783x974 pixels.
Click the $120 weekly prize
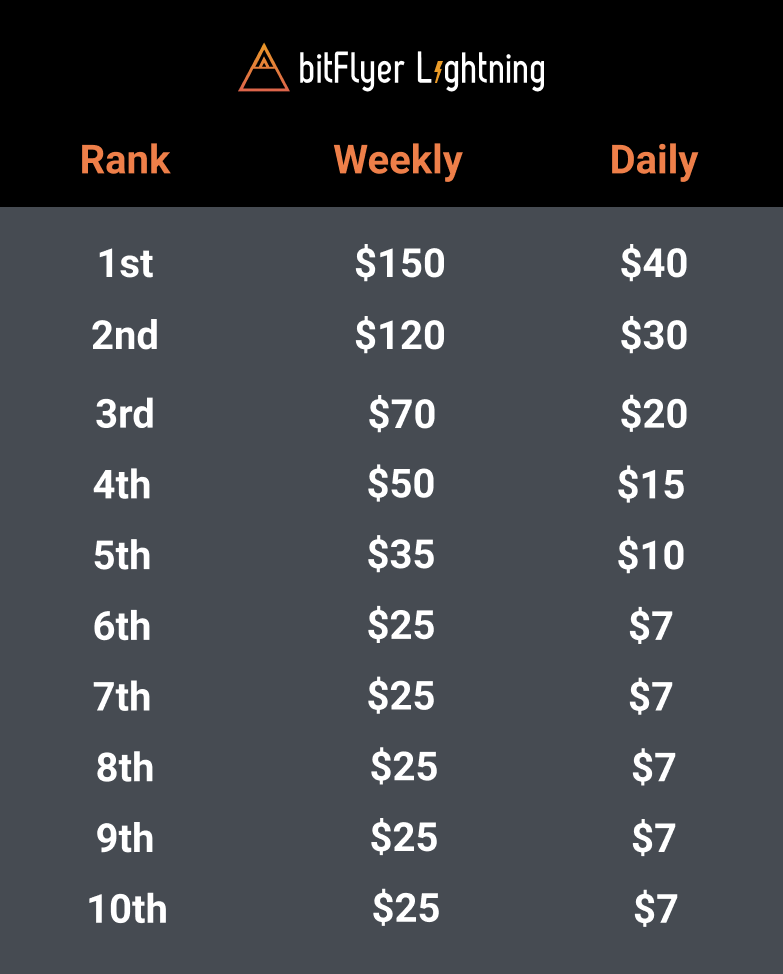coord(400,335)
